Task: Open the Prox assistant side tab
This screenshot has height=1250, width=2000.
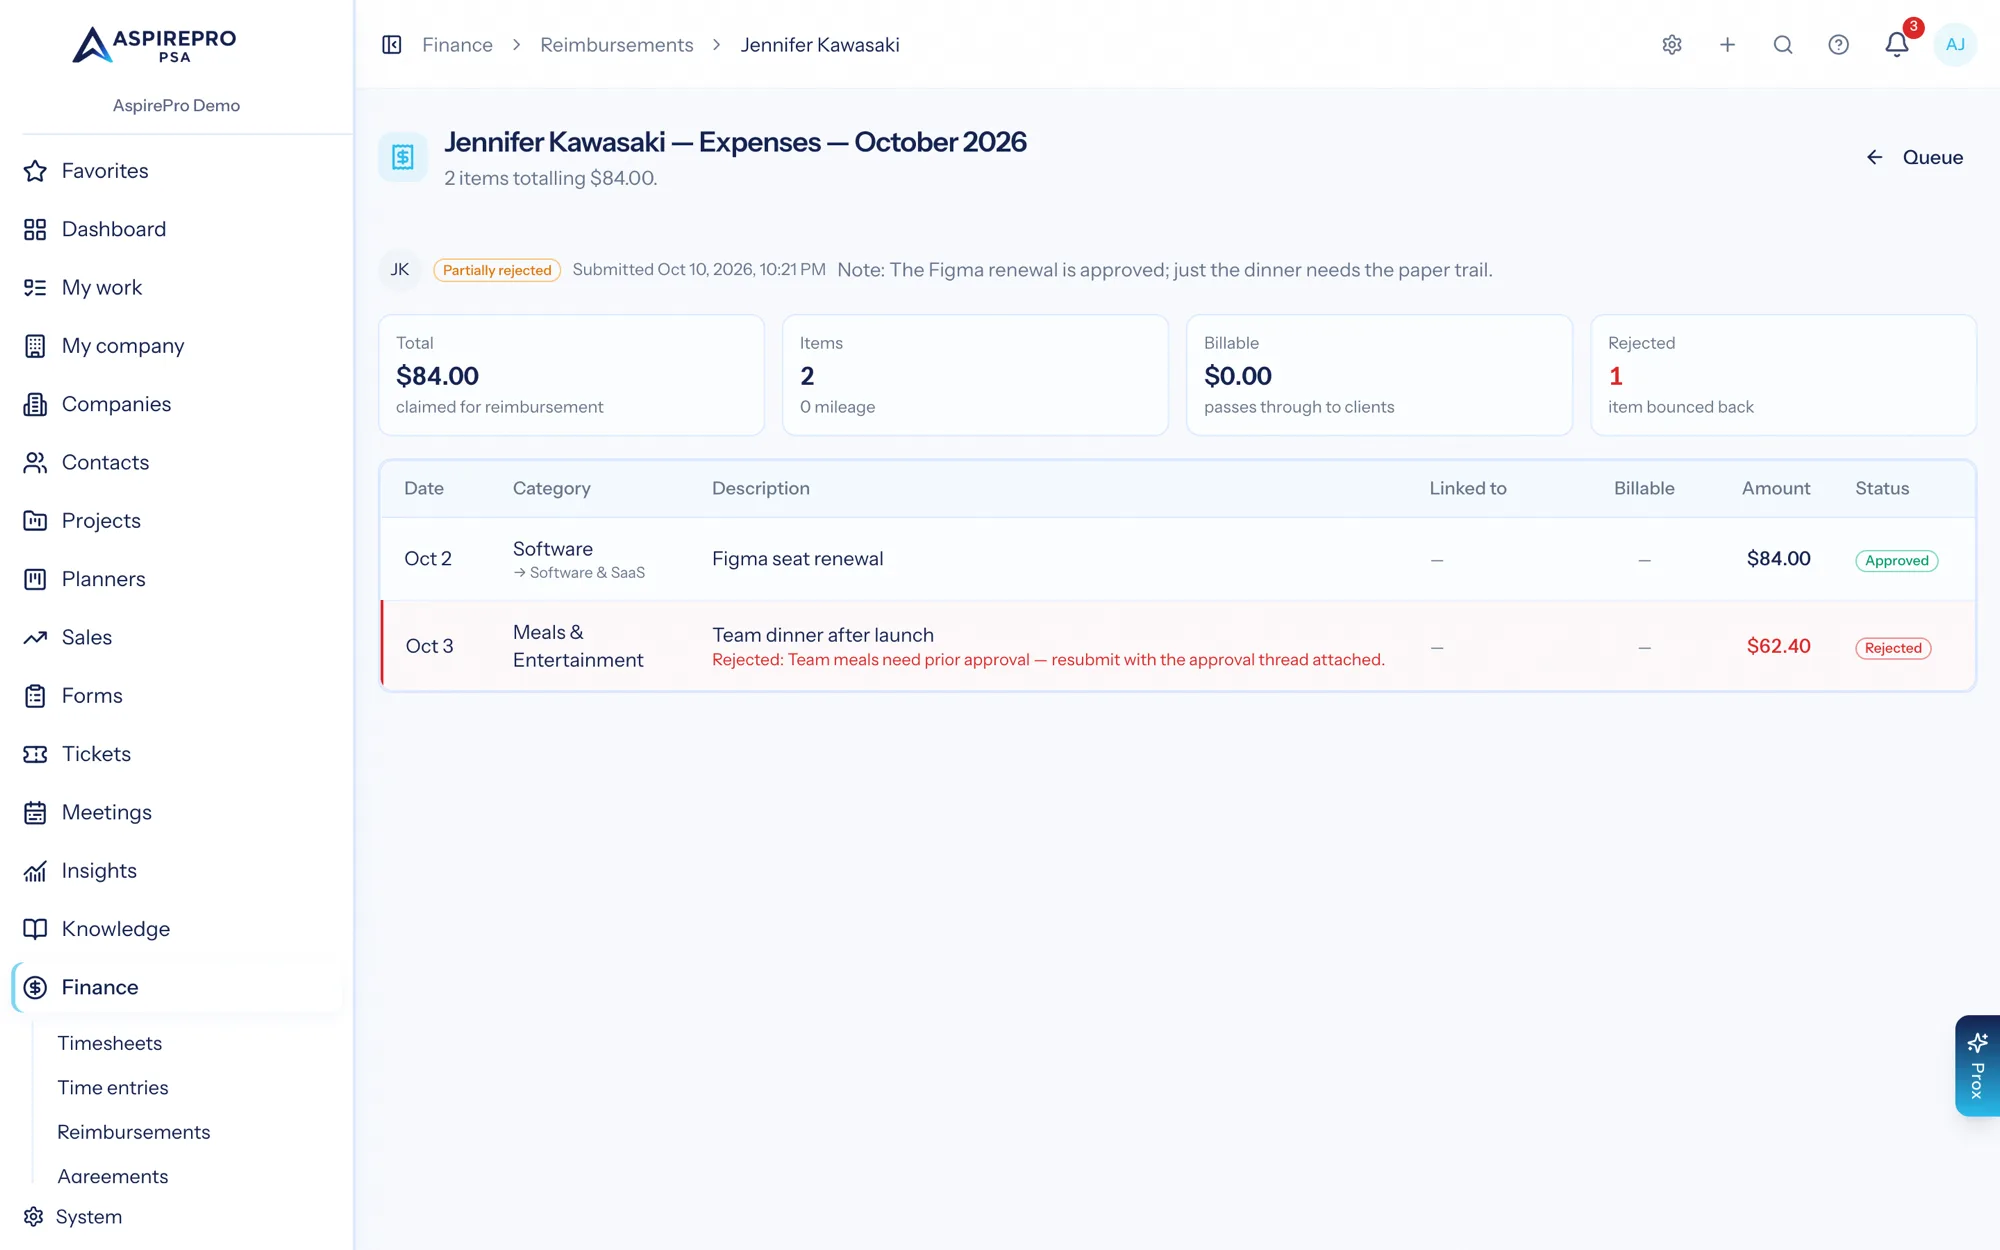Action: pos(1977,1066)
